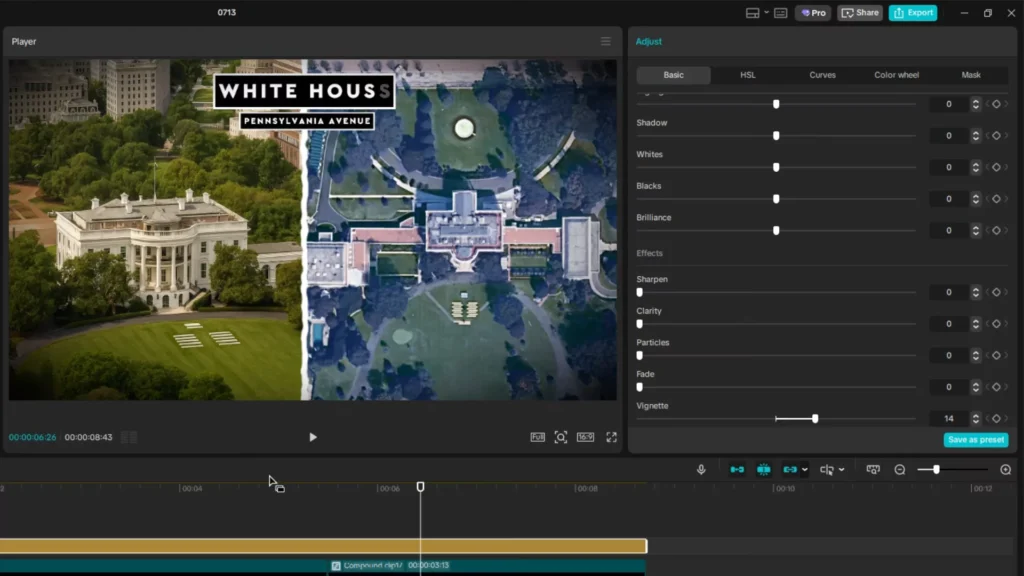Open the 16:9 aspect ratio selector

tap(586, 438)
